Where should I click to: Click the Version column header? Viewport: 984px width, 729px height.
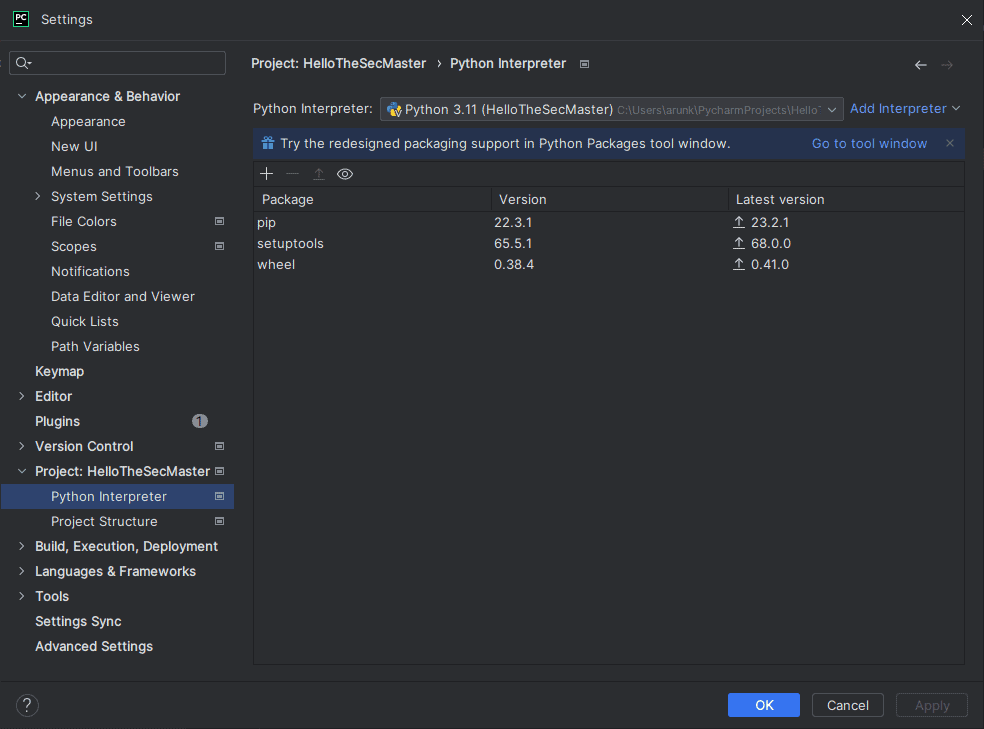[610, 200]
